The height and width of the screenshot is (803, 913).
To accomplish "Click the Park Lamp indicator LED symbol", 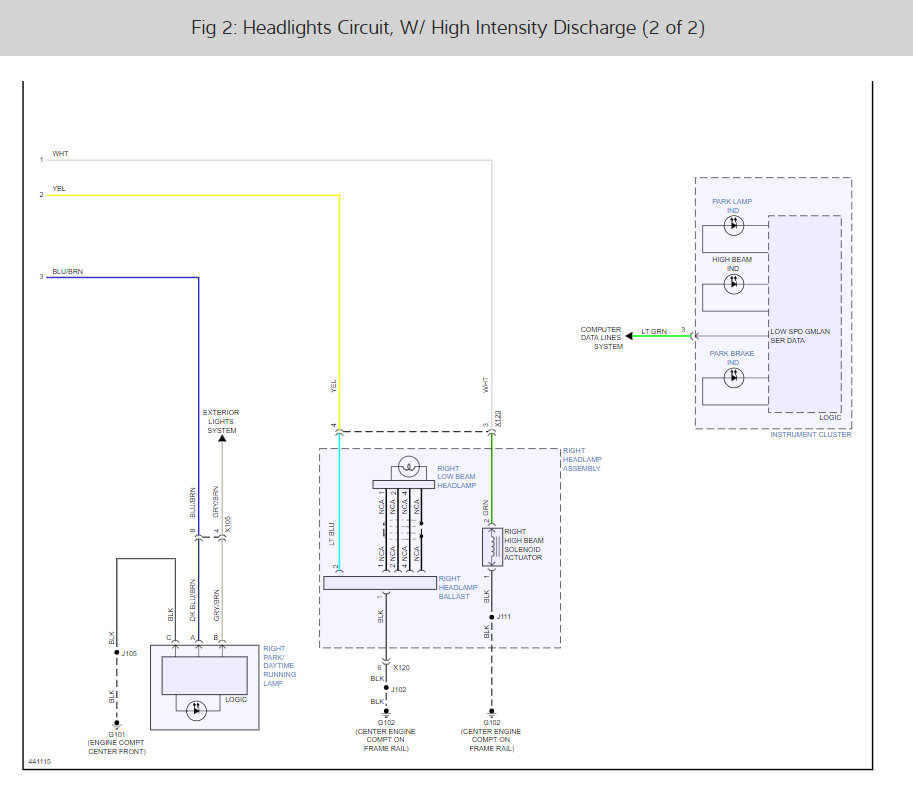I will tap(734, 225).
